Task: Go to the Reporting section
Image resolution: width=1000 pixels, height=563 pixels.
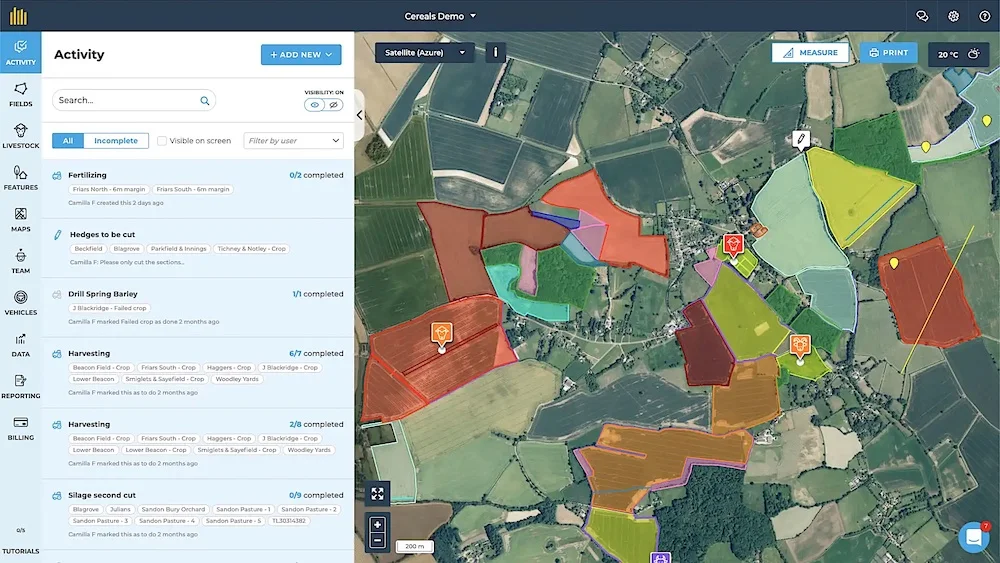Action: [20, 386]
